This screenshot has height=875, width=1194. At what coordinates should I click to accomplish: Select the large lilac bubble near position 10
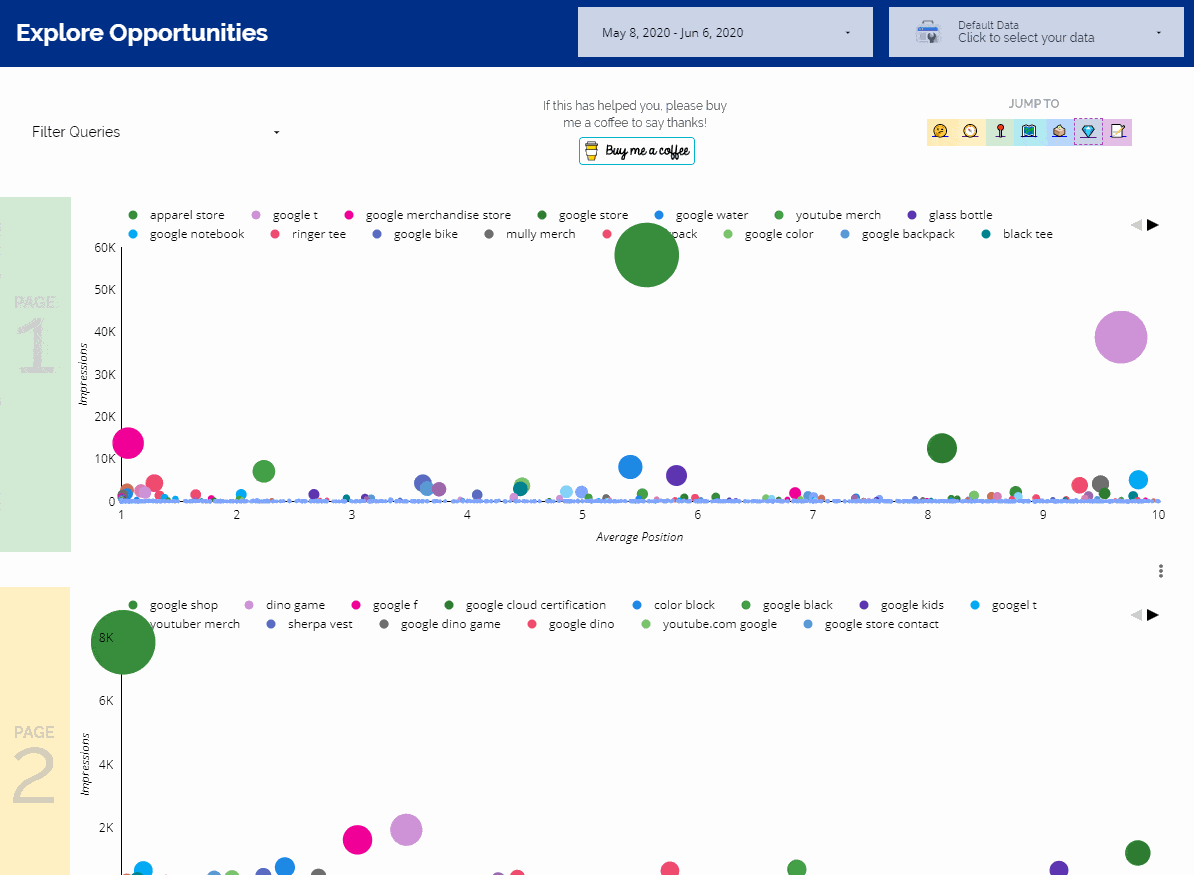coord(1121,337)
